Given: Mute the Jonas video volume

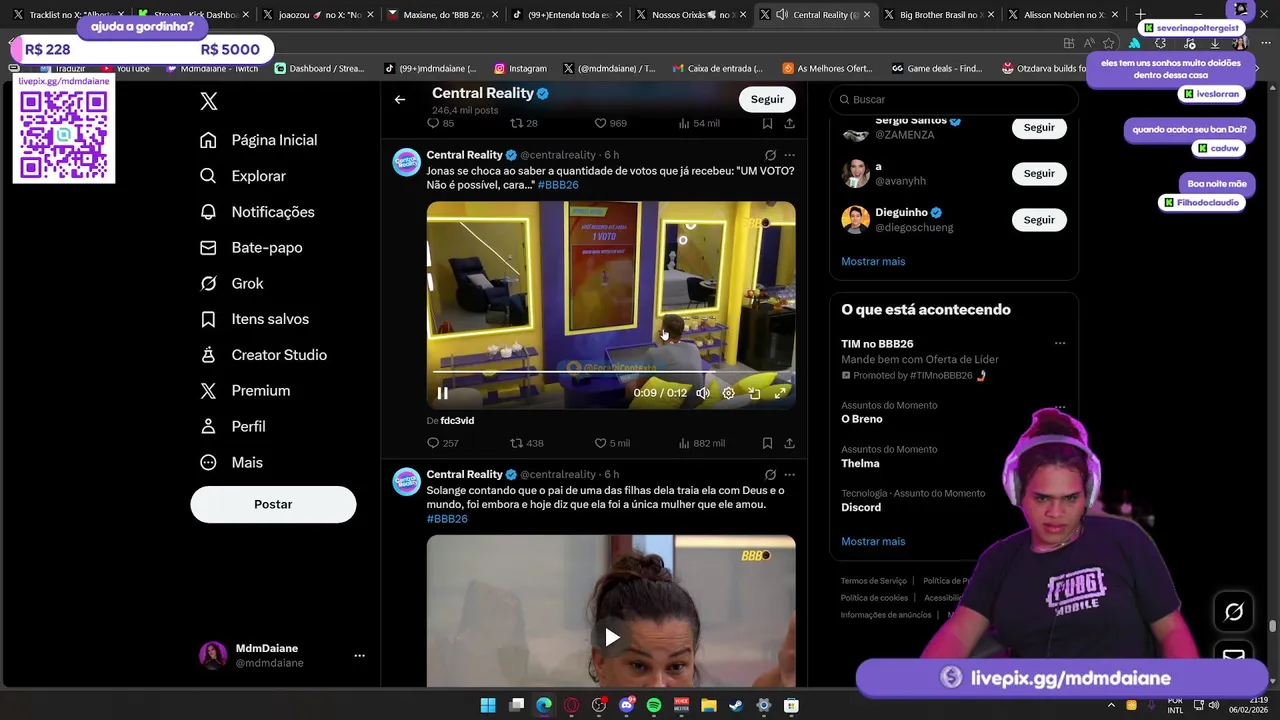Looking at the screenshot, I should click(703, 393).
